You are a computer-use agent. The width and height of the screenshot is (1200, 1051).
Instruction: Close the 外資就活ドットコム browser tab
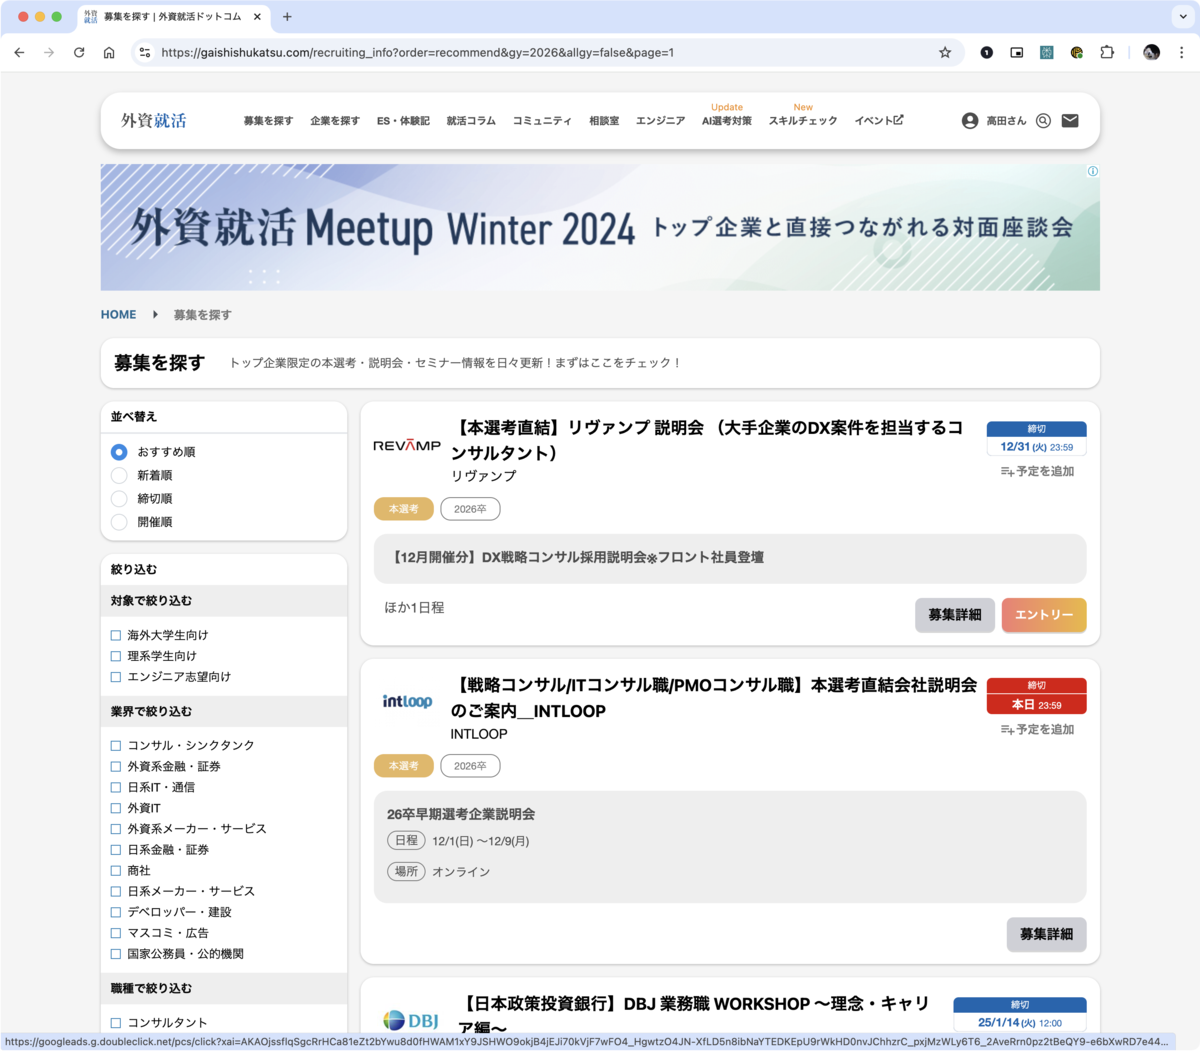257,16
